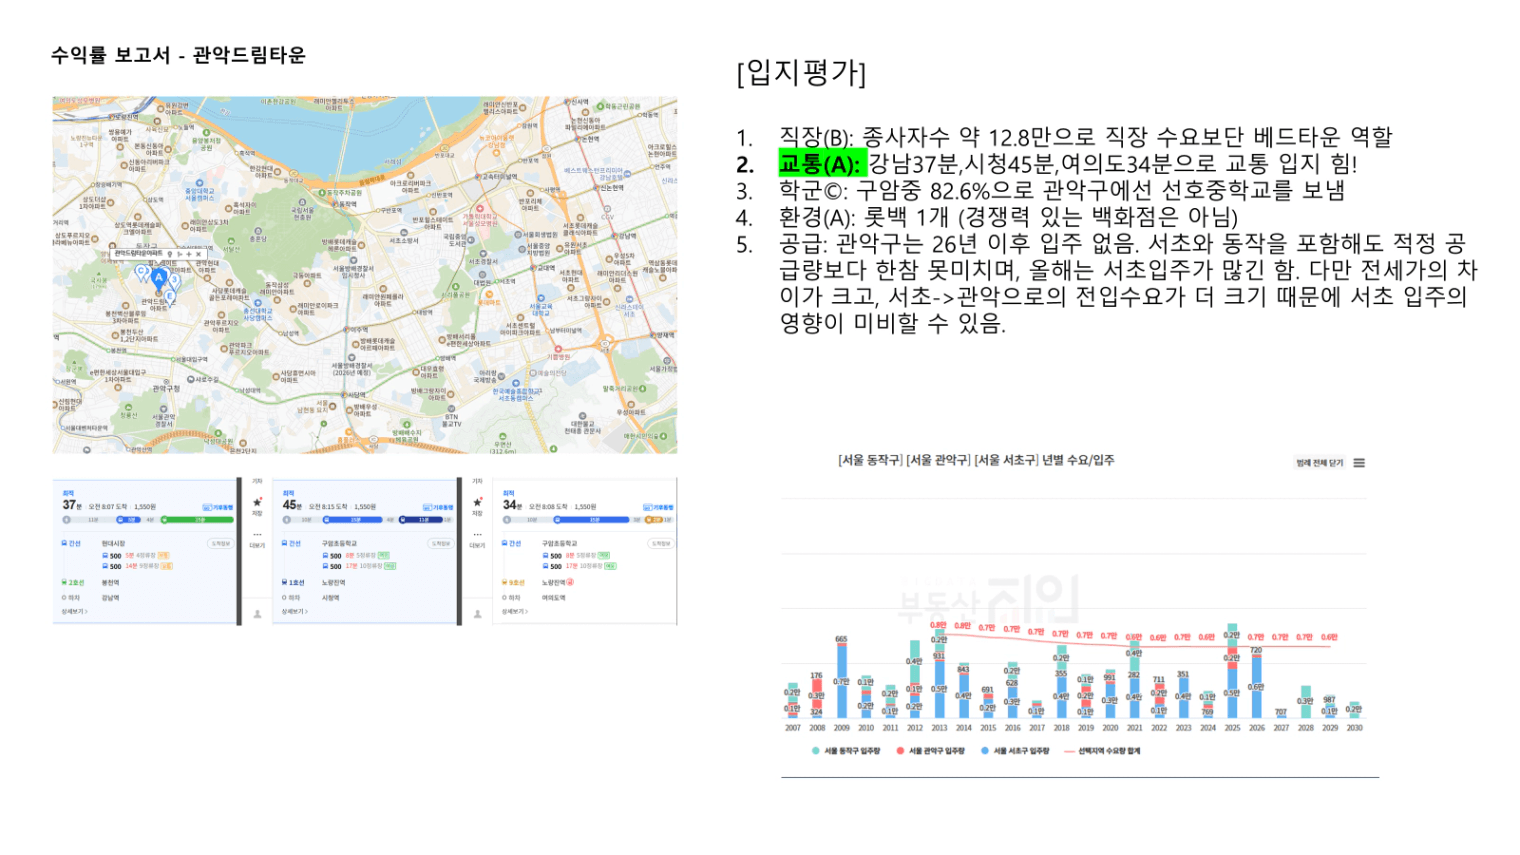Click the 2009 bar labeled 665

pyautogui.click(x=841, y=681)
